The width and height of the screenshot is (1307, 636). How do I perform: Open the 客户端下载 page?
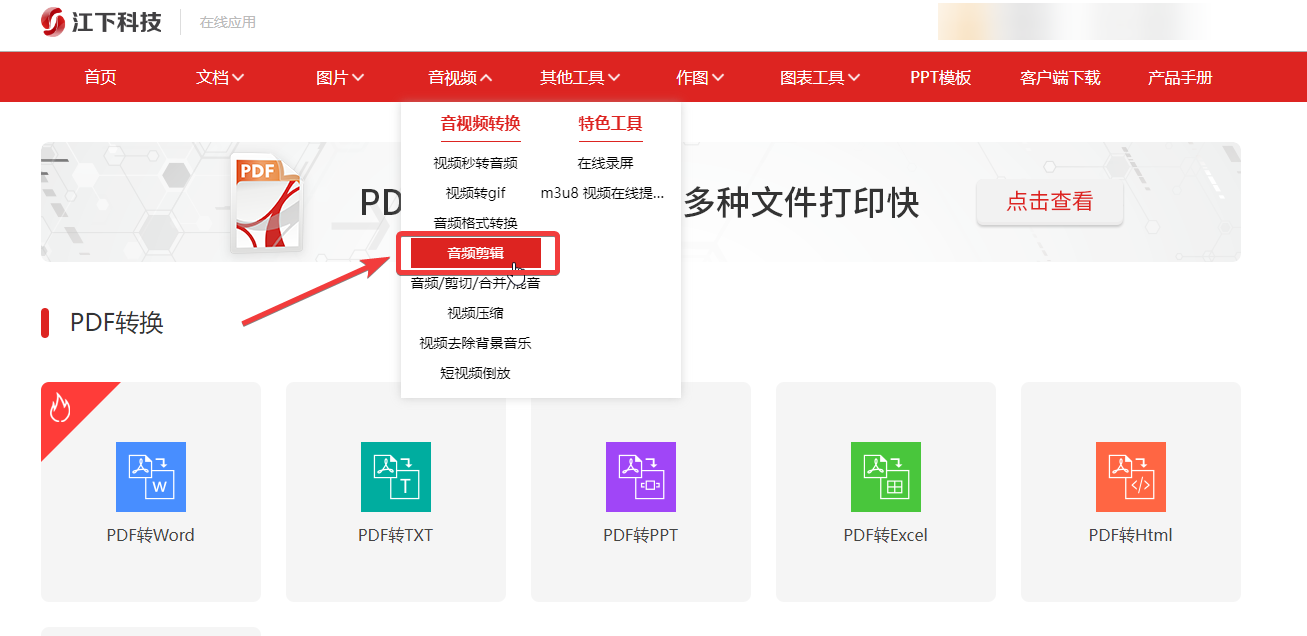click(1060, 77)
